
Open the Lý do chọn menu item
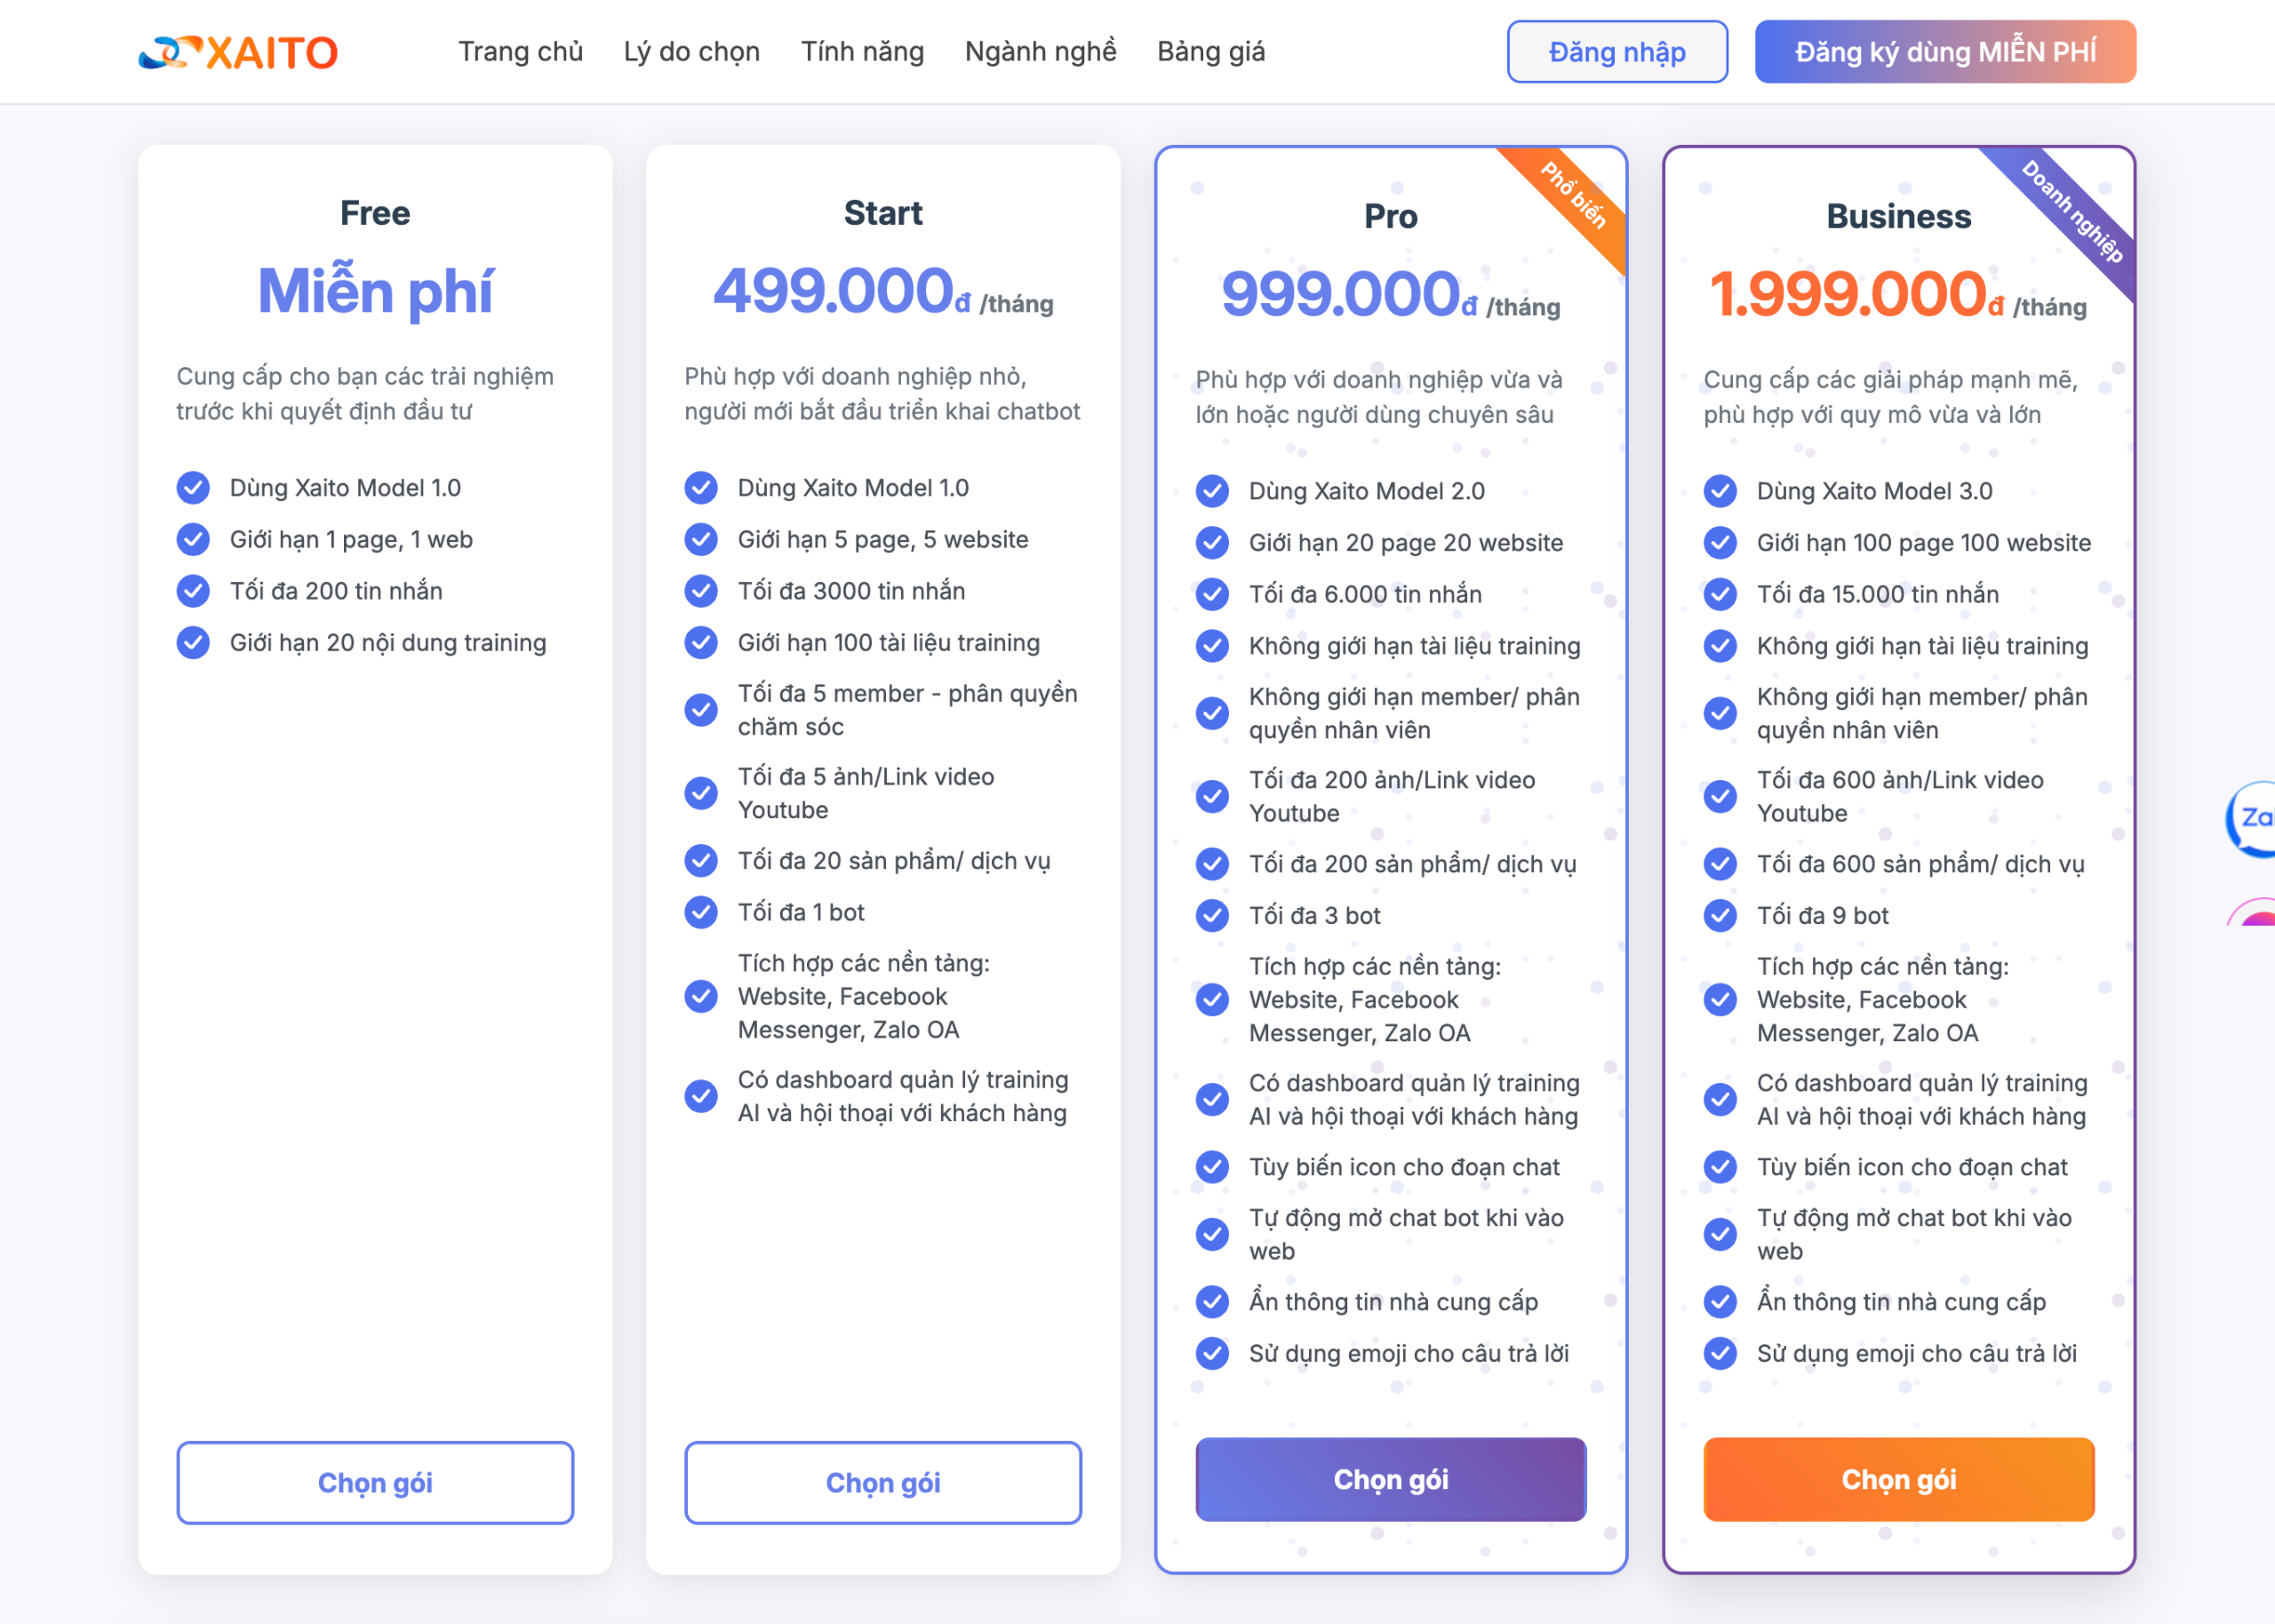coord(691,52)
